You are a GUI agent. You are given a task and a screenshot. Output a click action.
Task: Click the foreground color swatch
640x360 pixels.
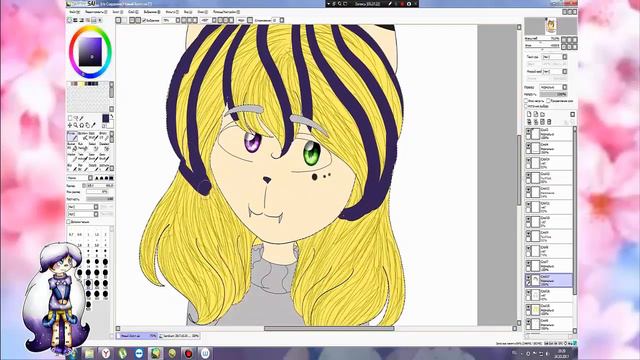click(106, 118)
